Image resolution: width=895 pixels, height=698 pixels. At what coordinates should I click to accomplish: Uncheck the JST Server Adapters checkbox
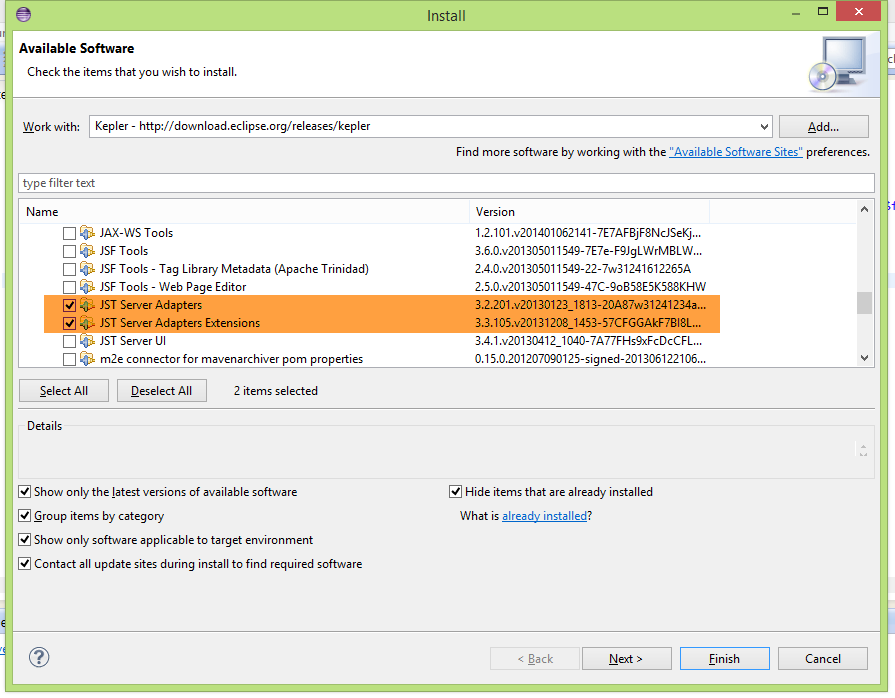coord(69,305)
